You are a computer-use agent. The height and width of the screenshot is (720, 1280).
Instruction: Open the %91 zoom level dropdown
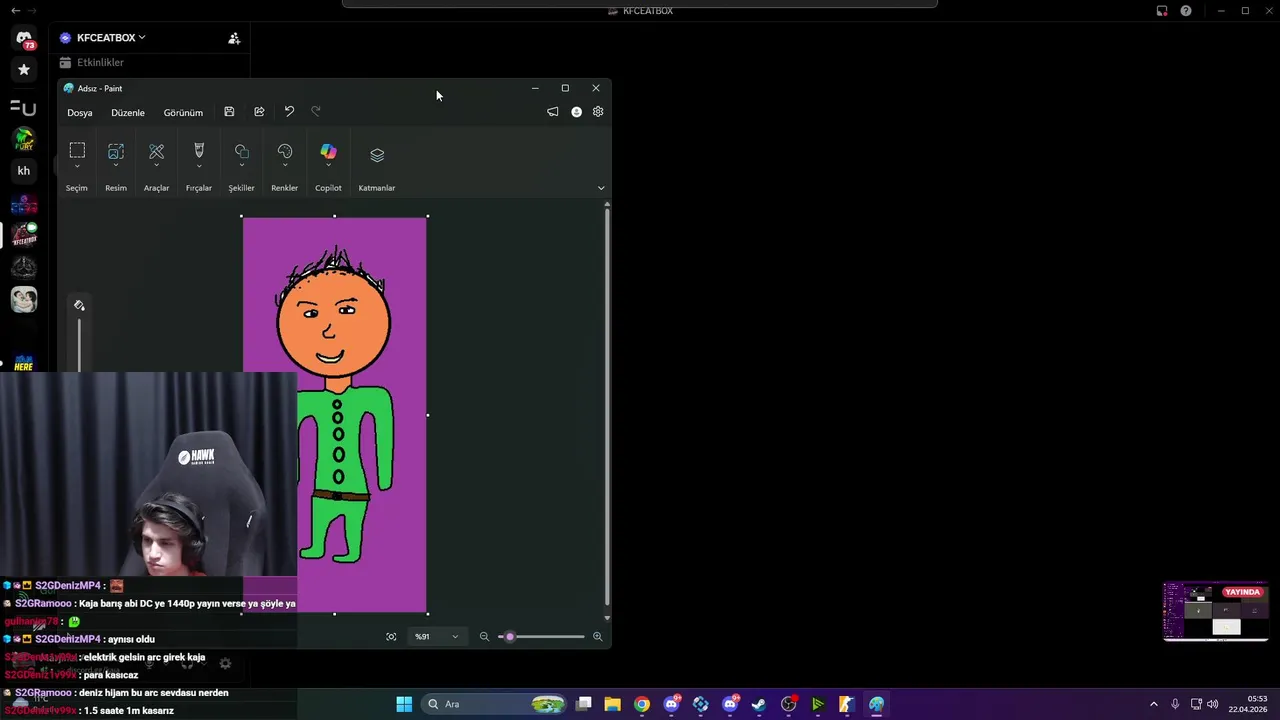pyautogui.click(x=436, y=636)
